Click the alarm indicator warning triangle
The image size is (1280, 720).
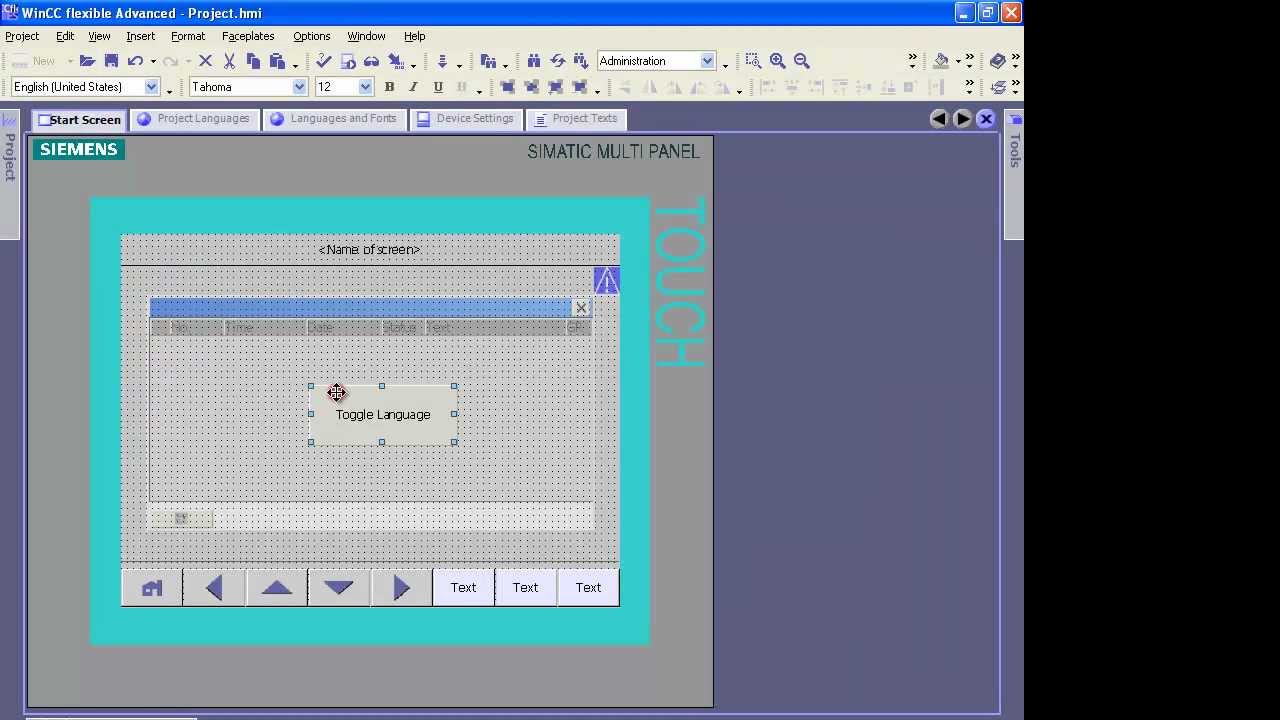pos(607,281)
